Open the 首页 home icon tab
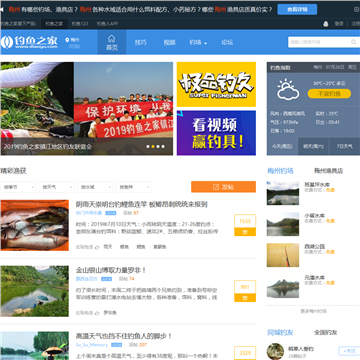 coord(112,42)
